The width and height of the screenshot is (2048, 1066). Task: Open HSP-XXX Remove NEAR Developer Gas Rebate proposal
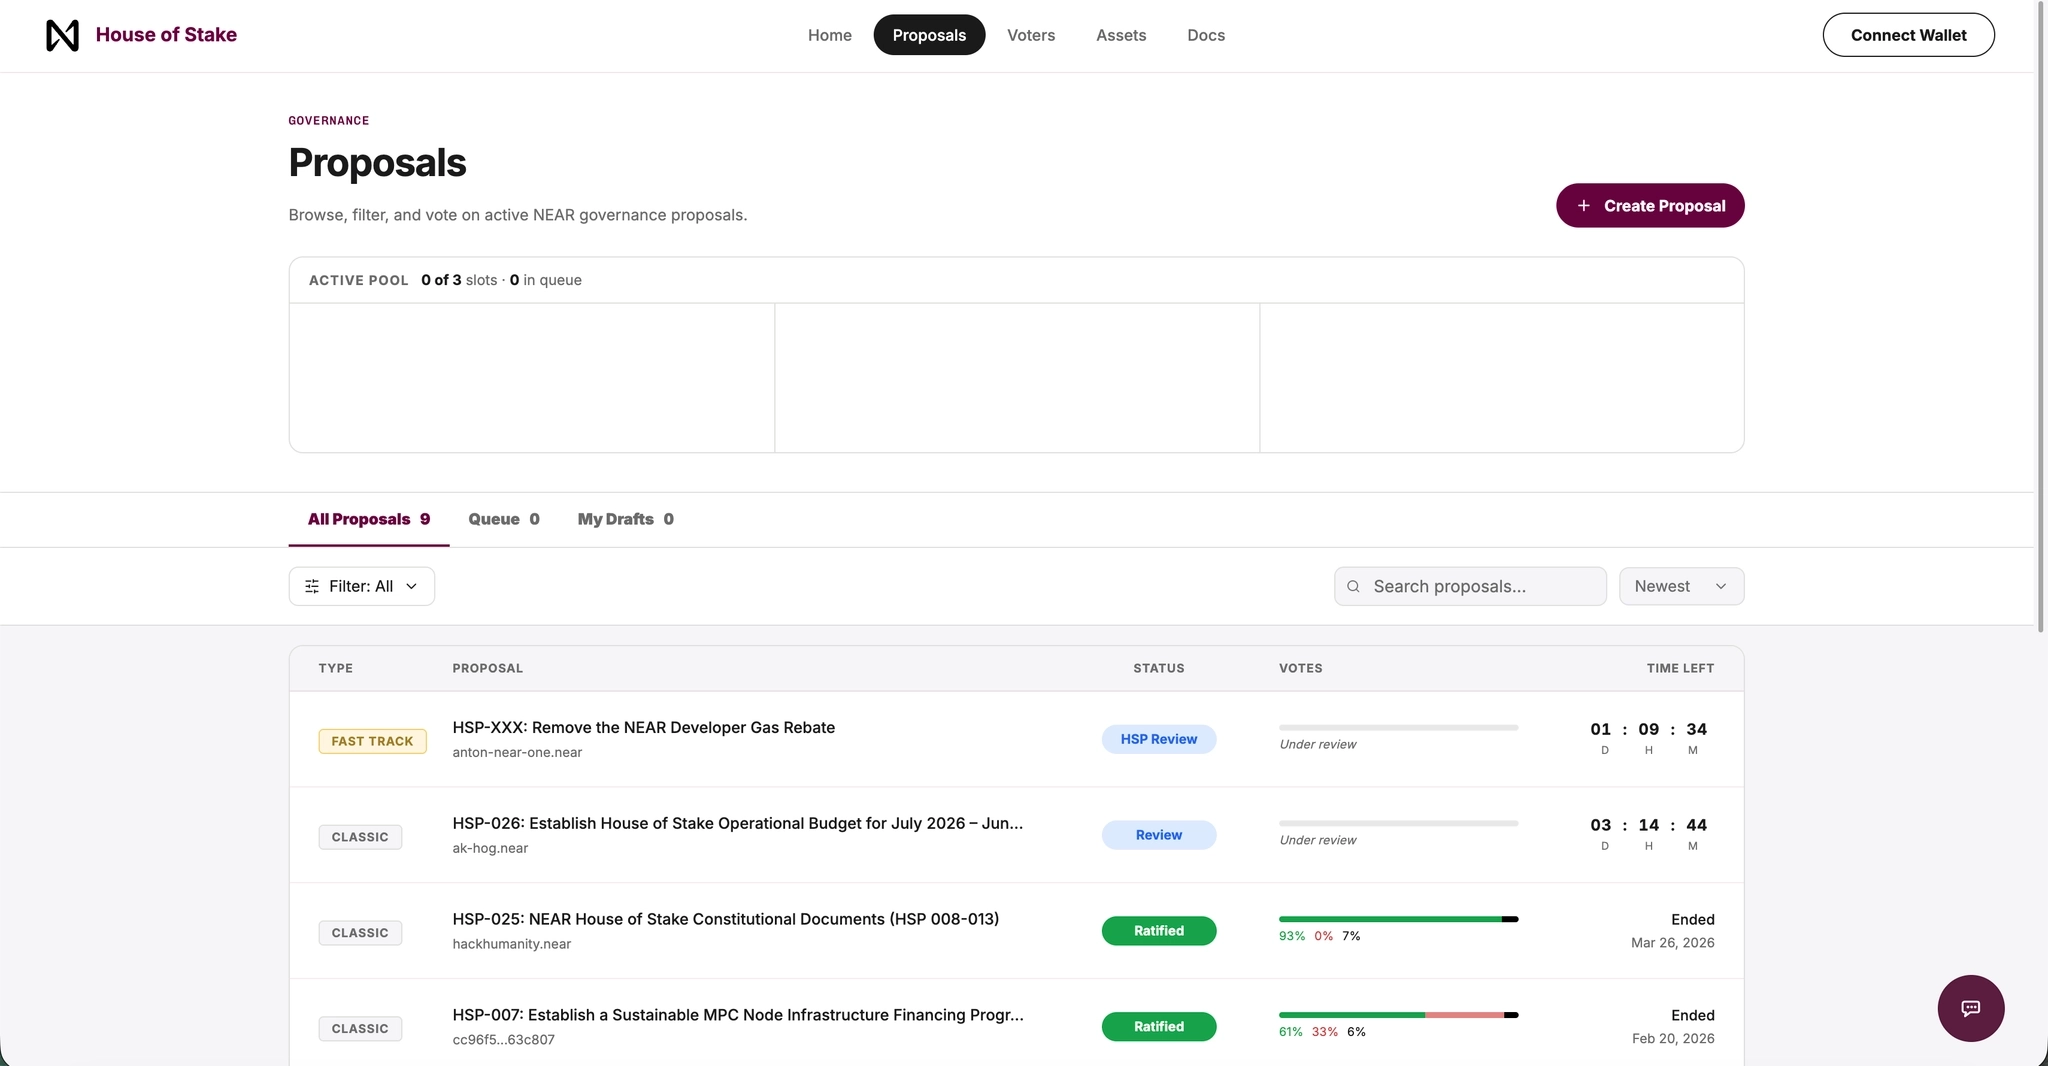coord(643,728)
